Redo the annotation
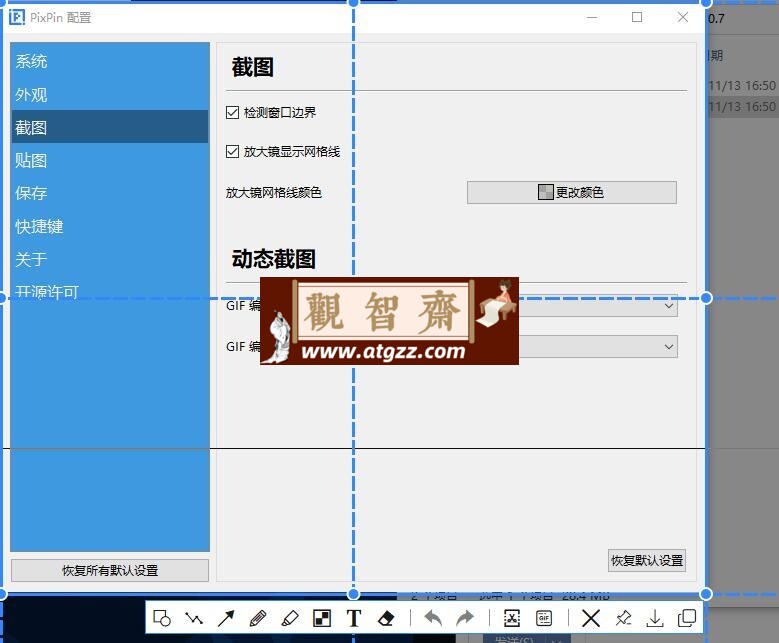 465,619
